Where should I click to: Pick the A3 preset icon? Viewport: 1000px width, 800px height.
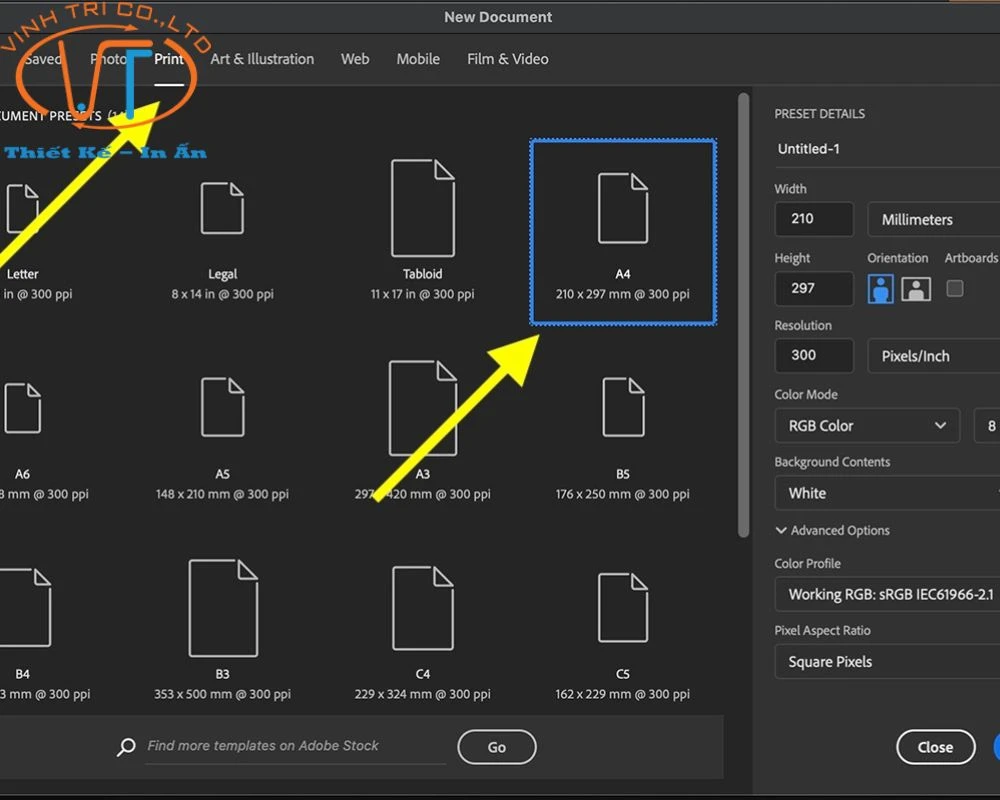423,408
